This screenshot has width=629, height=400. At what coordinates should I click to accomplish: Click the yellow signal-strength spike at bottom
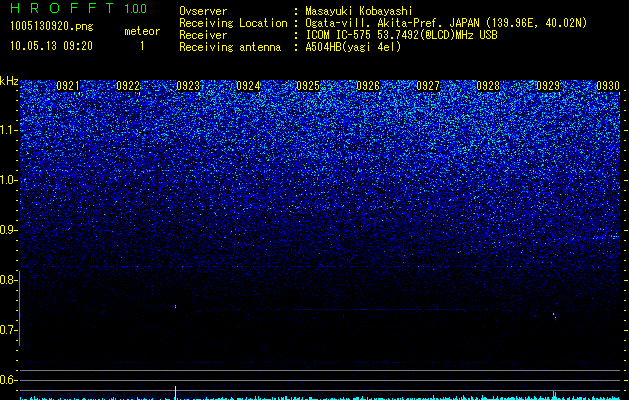[x=175, y=392]
